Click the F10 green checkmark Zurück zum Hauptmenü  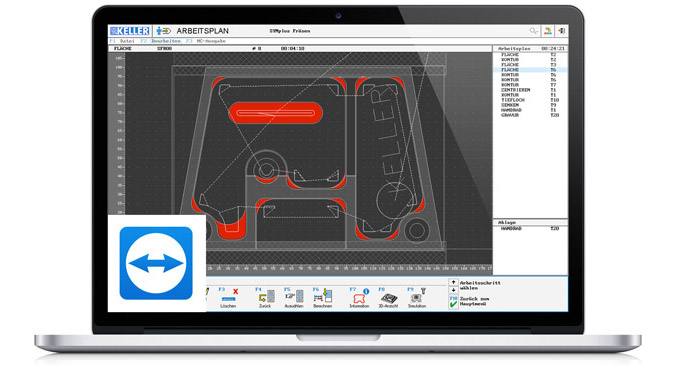coord(454,302)
